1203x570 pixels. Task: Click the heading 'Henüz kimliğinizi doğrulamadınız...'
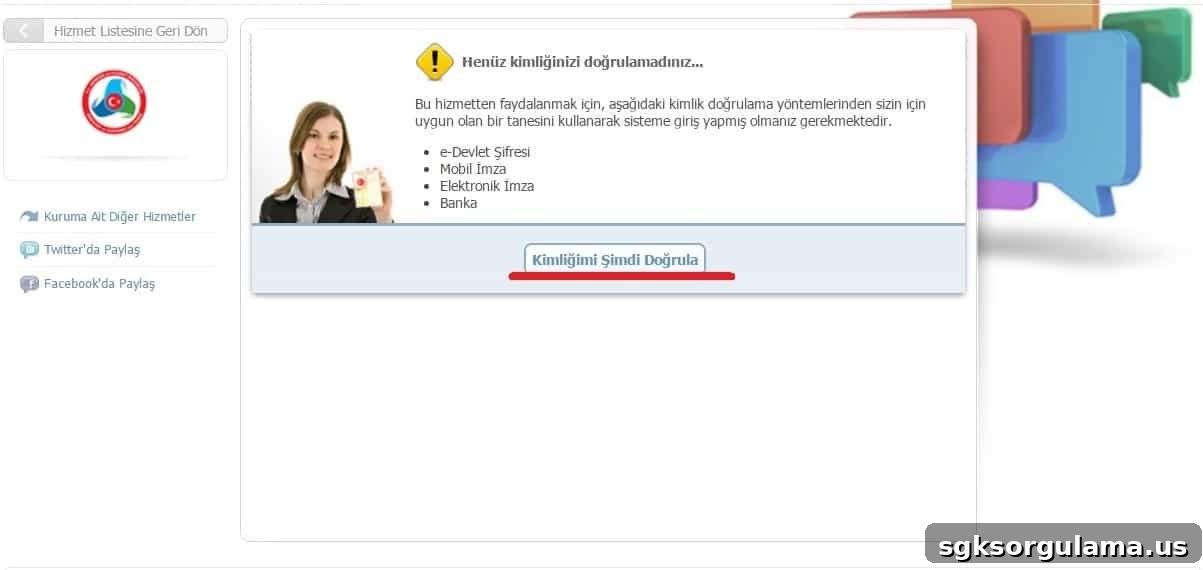click(582, 62)
